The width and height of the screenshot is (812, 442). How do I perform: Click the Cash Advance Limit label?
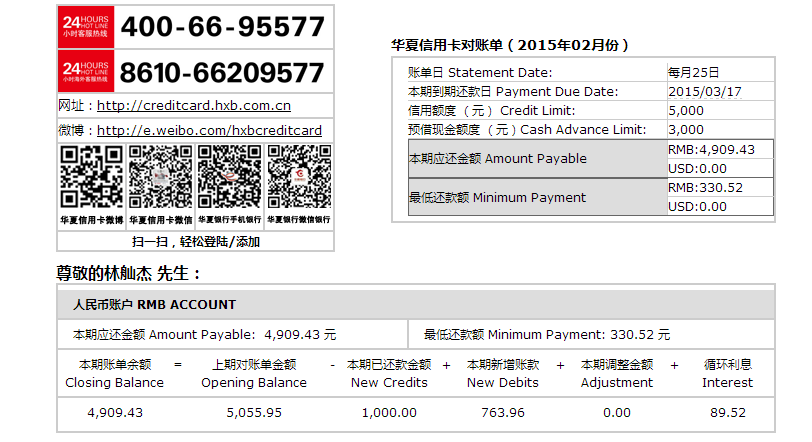[527, 130]
